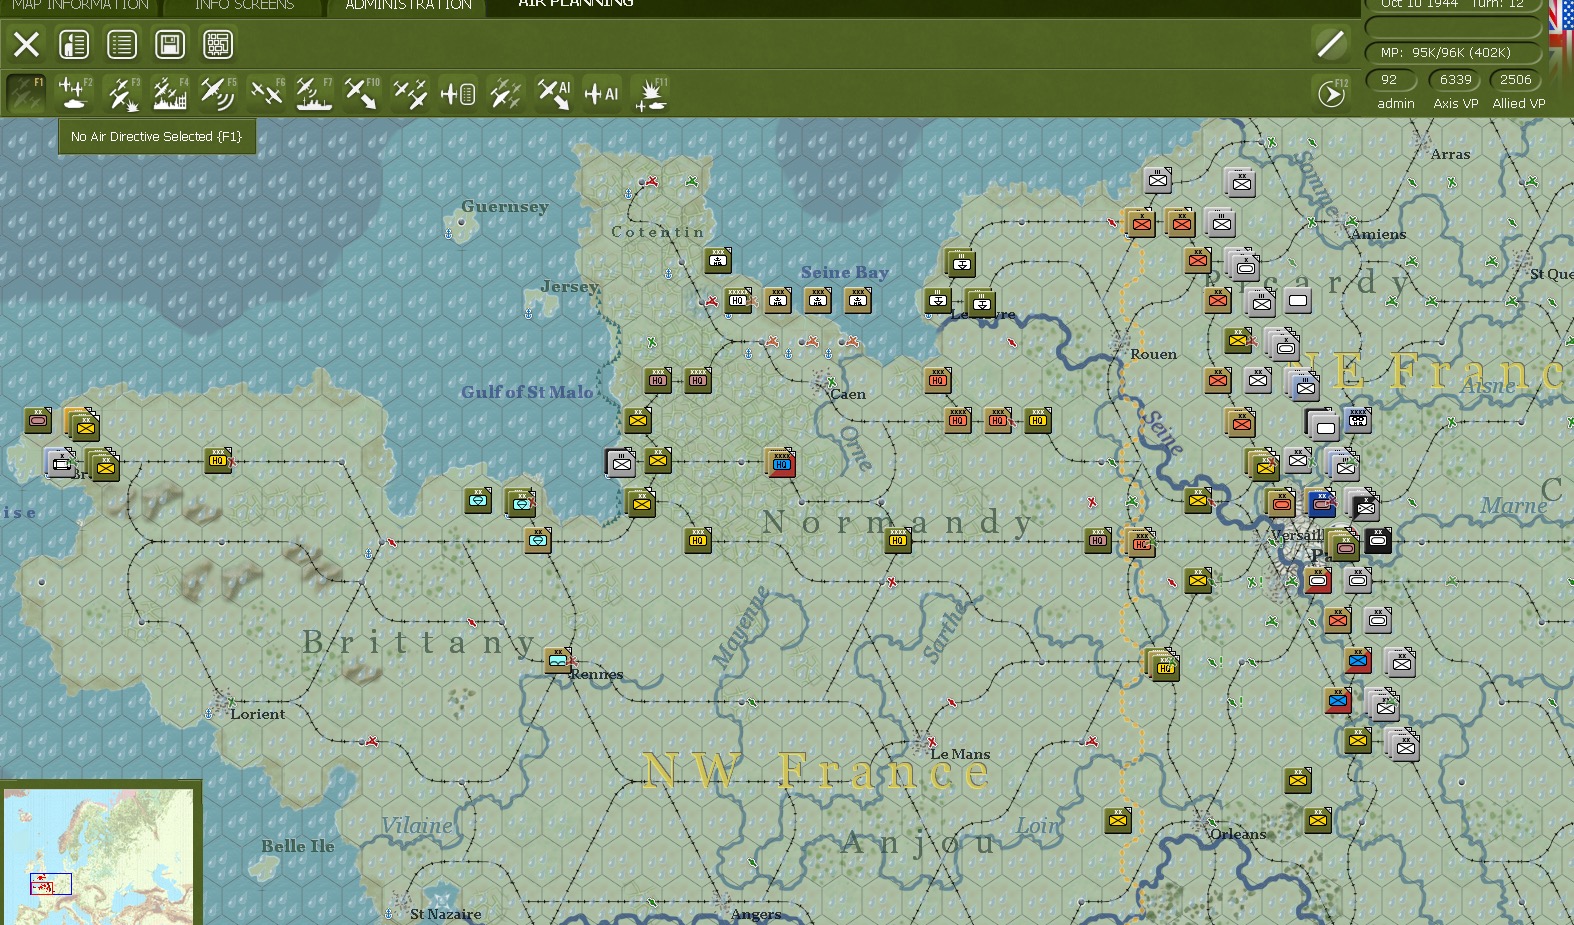Save the game with the floppy disk icon
The image size is (1574, 925).
[170, 44]
